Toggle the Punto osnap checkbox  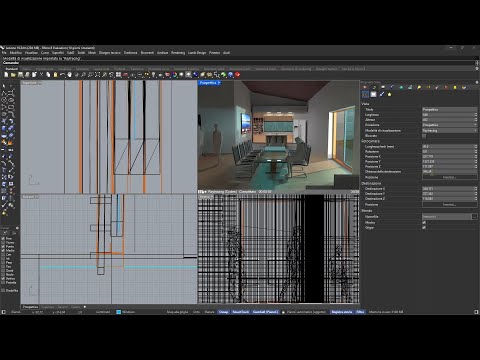(3, 247)
